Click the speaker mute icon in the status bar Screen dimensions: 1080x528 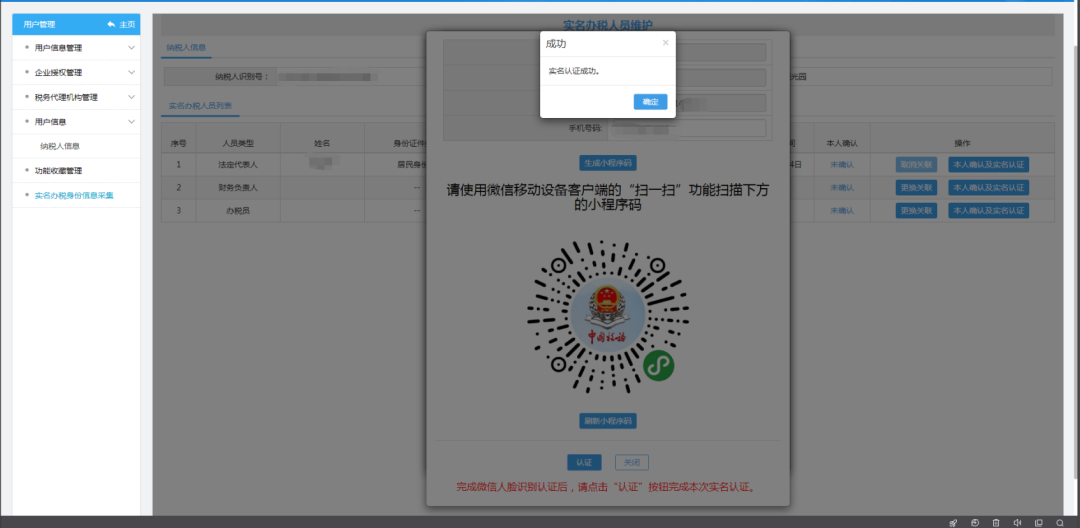coord(1017,522)
